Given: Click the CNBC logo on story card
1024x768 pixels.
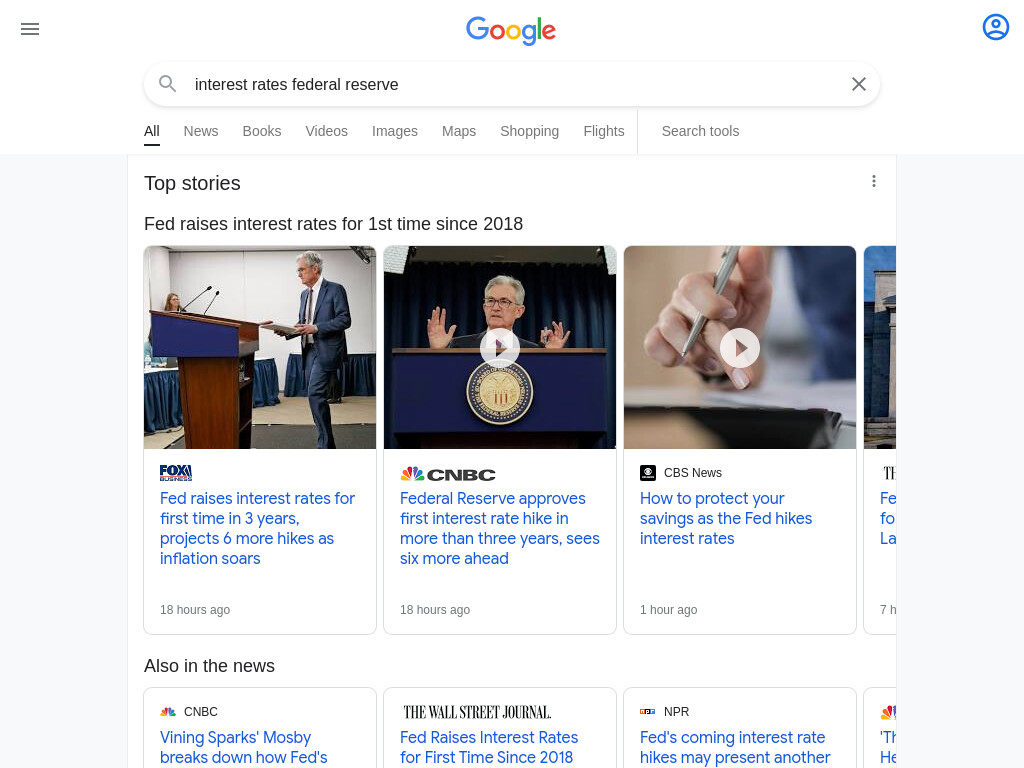Looking at the screenshot, I should click(448, 474).
